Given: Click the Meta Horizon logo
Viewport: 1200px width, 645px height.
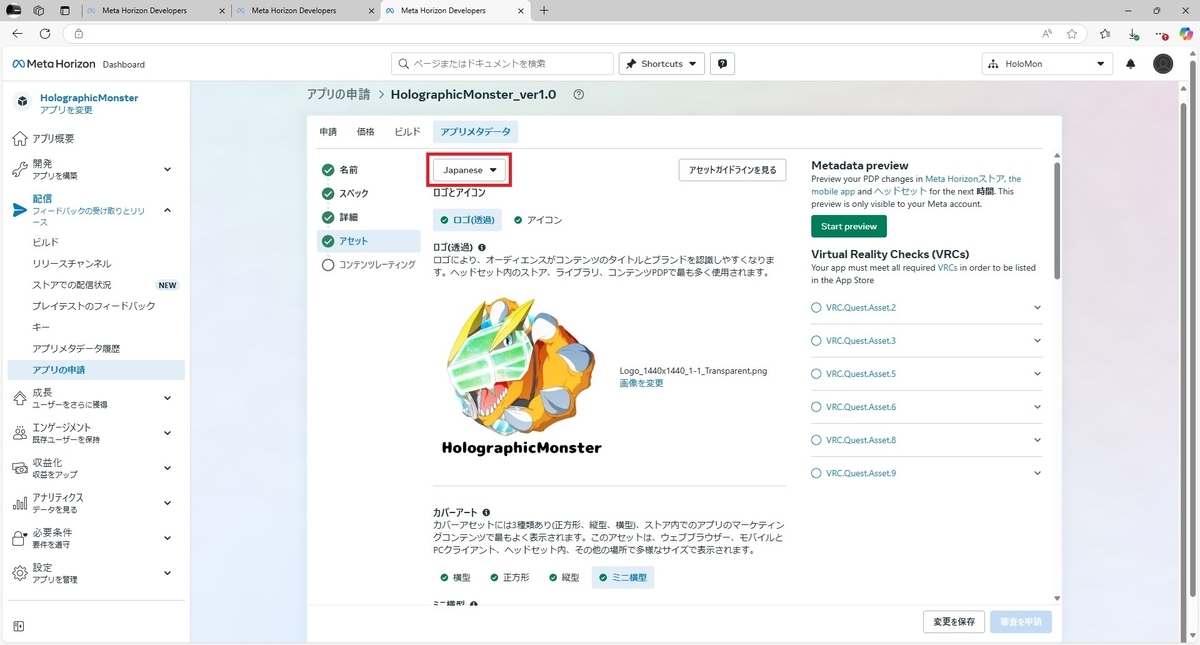Looking at the screenshot, I should click(53, 64).
